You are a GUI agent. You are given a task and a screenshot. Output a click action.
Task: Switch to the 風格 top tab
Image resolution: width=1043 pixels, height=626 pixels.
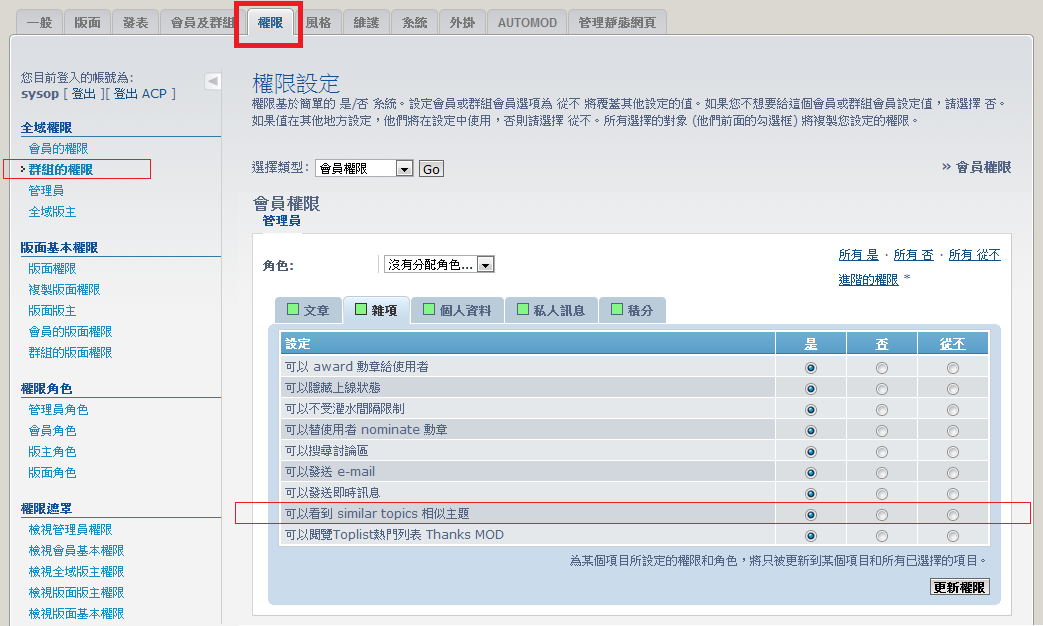tap(319, 22)
